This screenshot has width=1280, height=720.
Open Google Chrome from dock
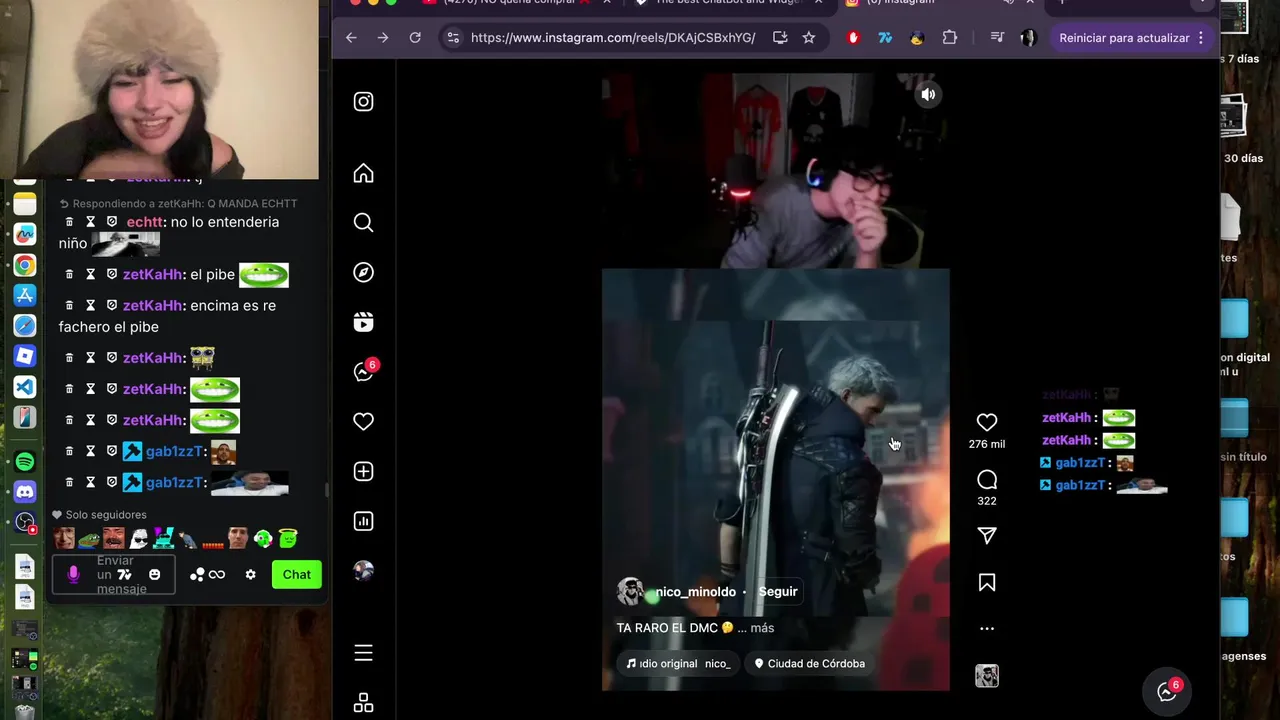point(25,265)
